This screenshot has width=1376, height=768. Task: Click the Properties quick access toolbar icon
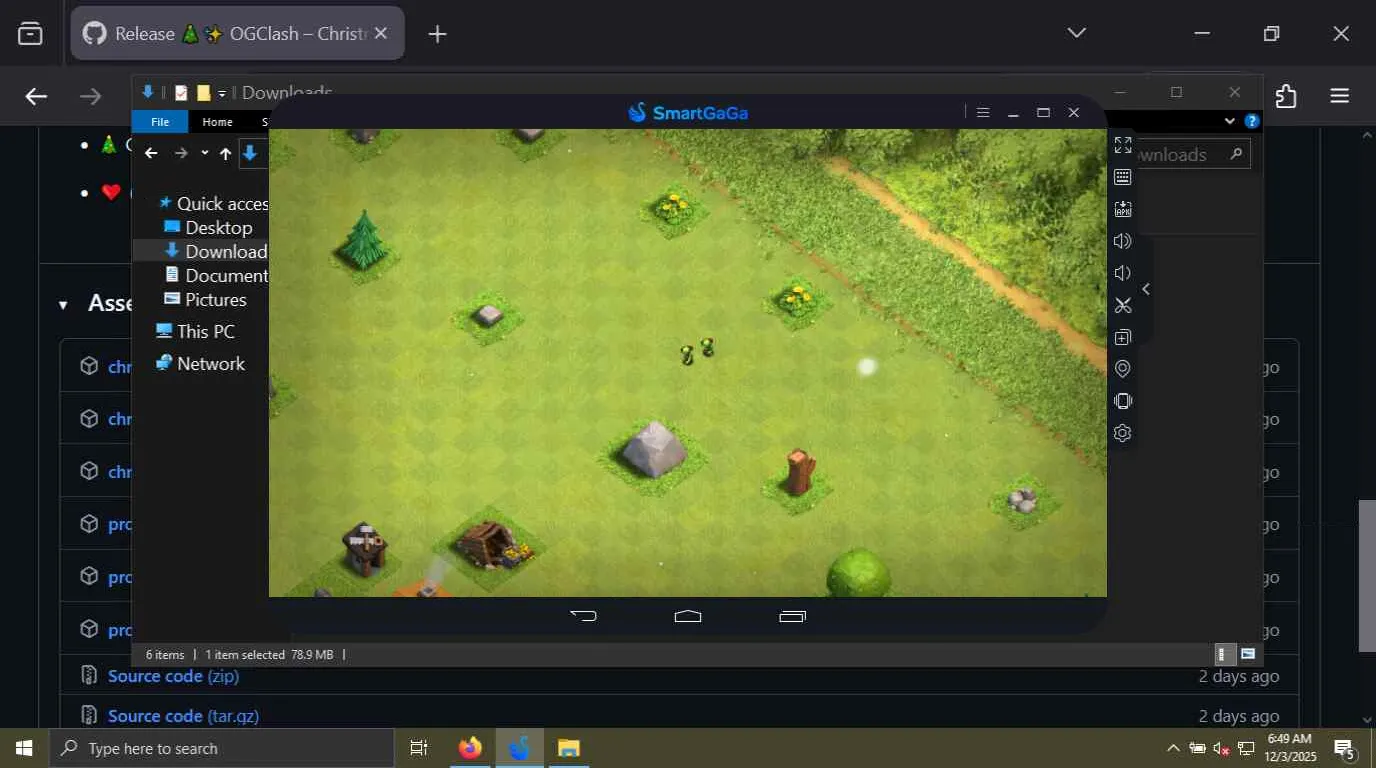coord(181,93)
